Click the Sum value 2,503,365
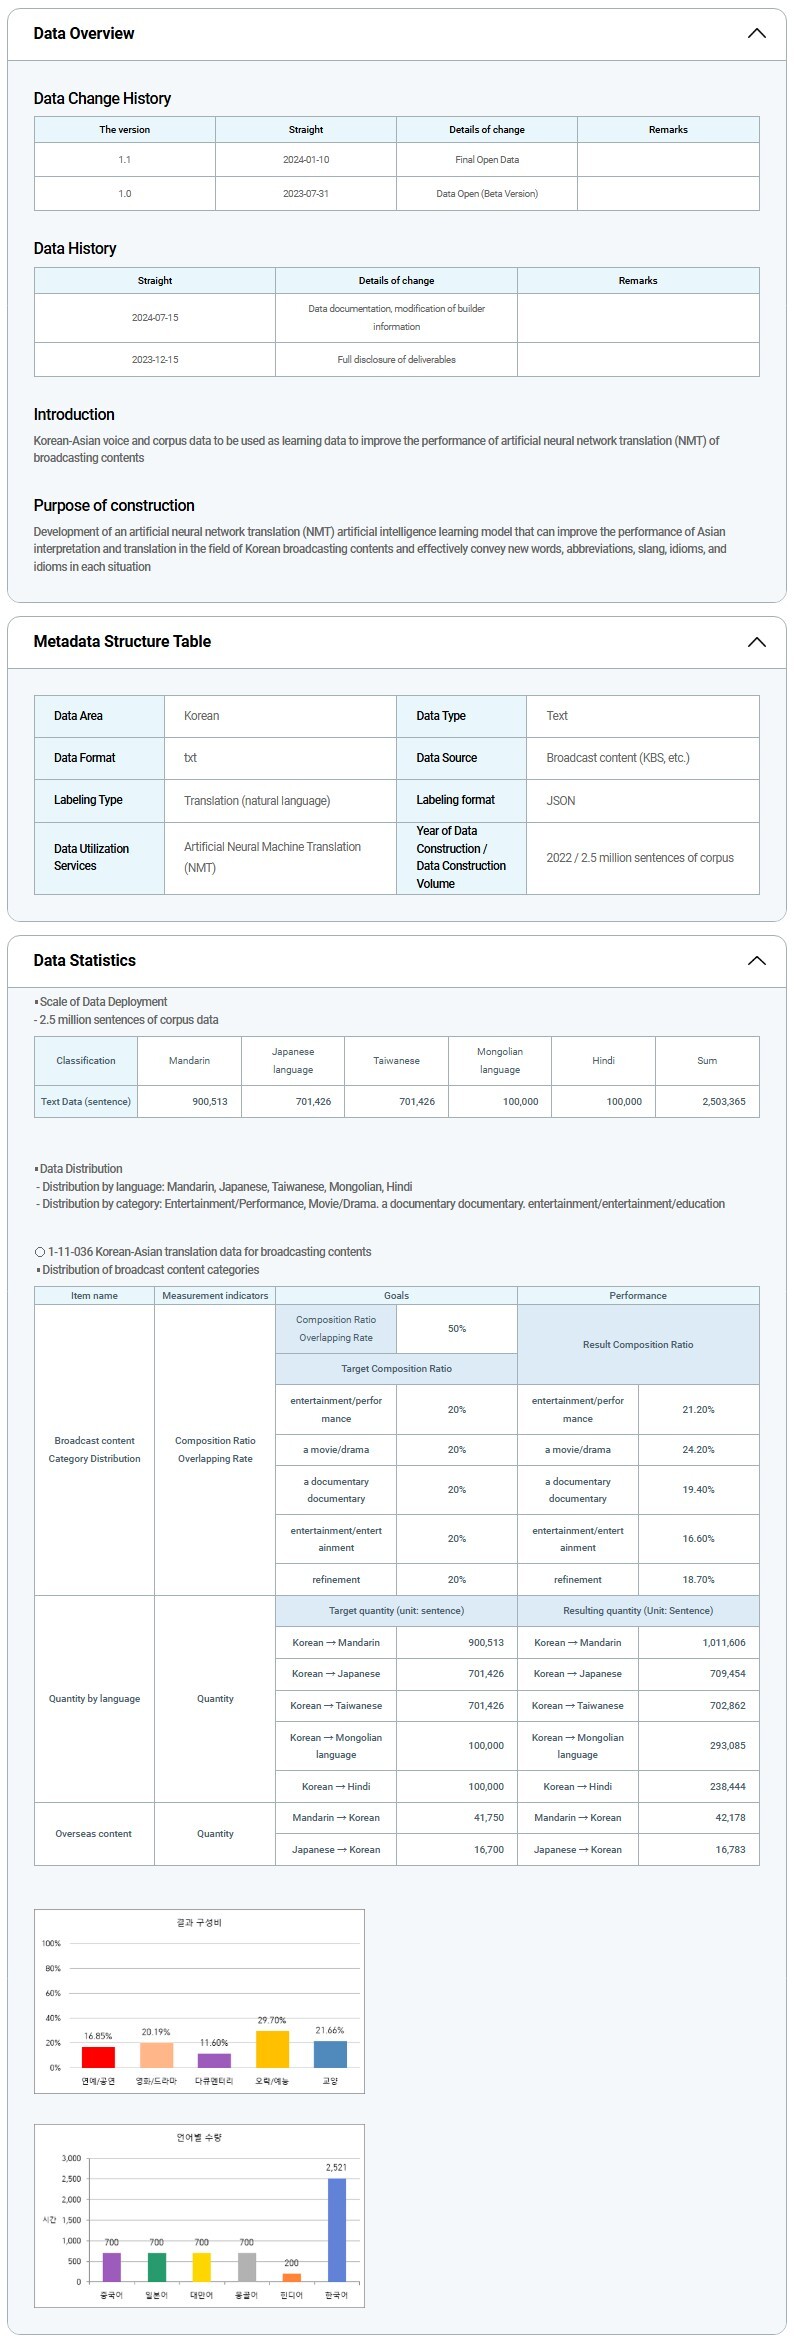Viewport: 794px width, 2344px height. click(x=723, y=1102)
